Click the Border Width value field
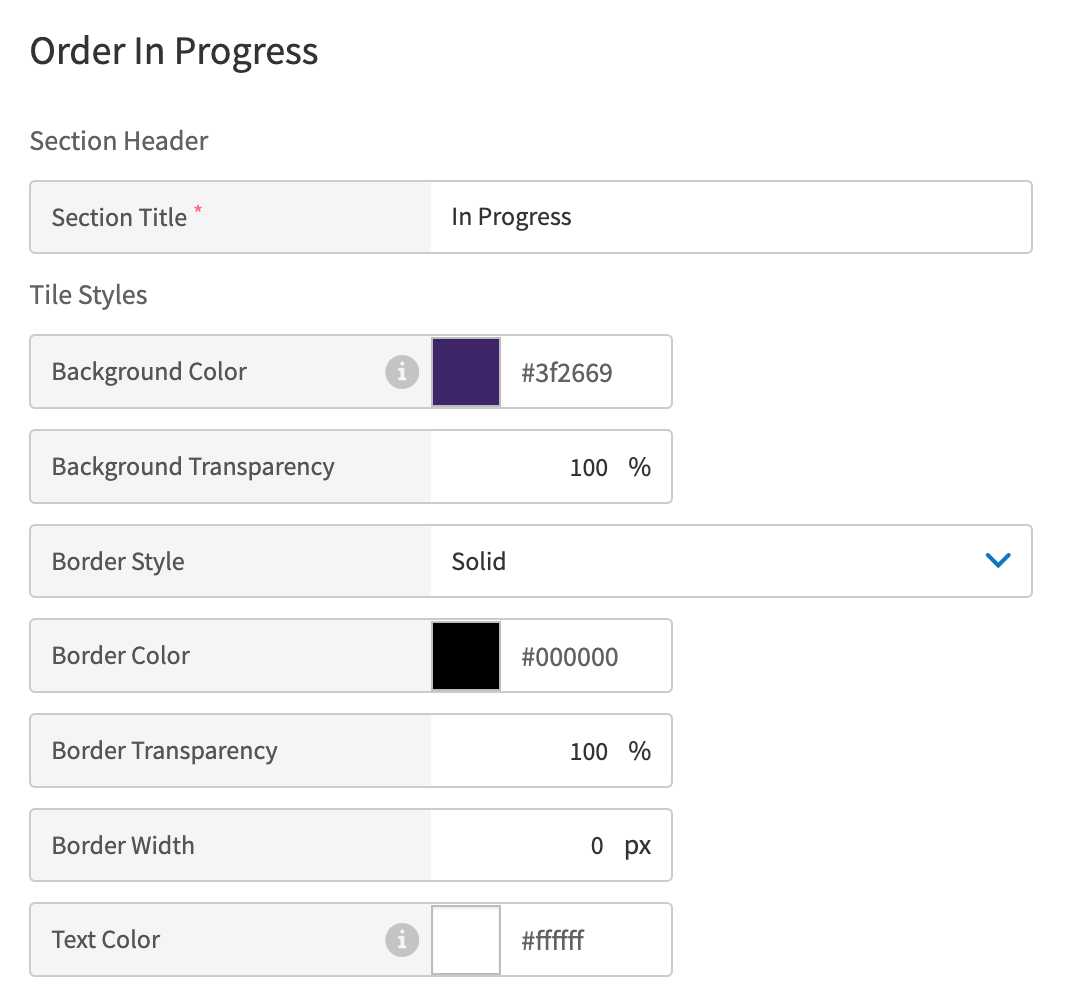Screen dimensions: 1092x1002 [x=597, y=845]
